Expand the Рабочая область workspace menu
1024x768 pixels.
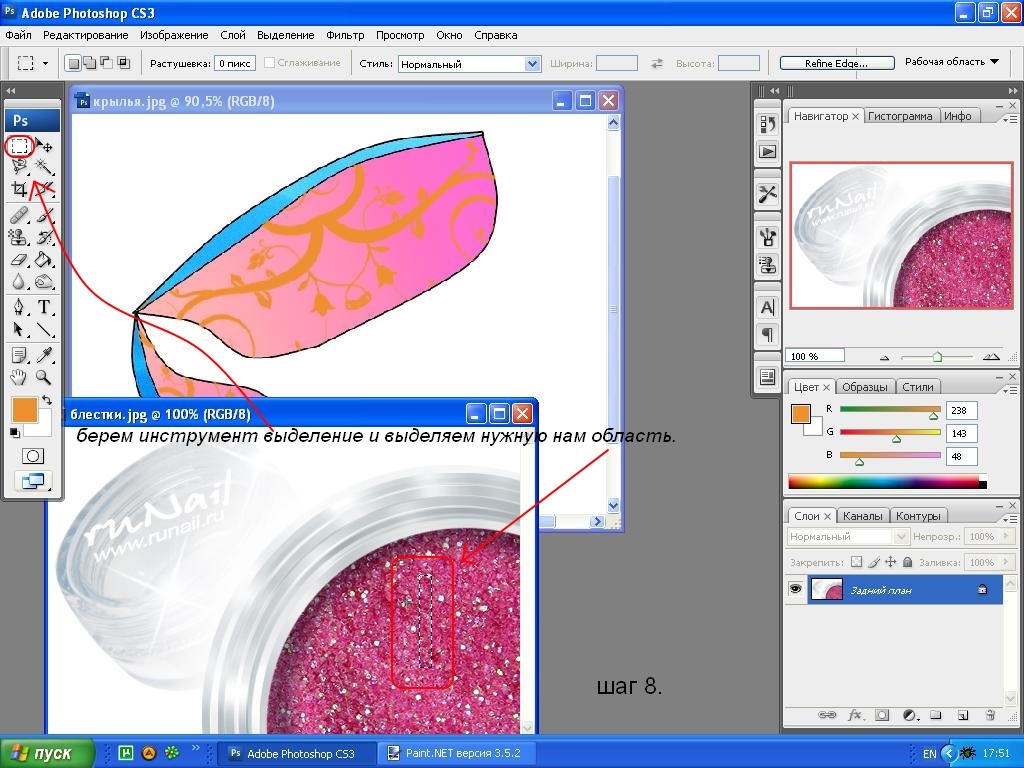pyautogui.click(x=951, y=62)
